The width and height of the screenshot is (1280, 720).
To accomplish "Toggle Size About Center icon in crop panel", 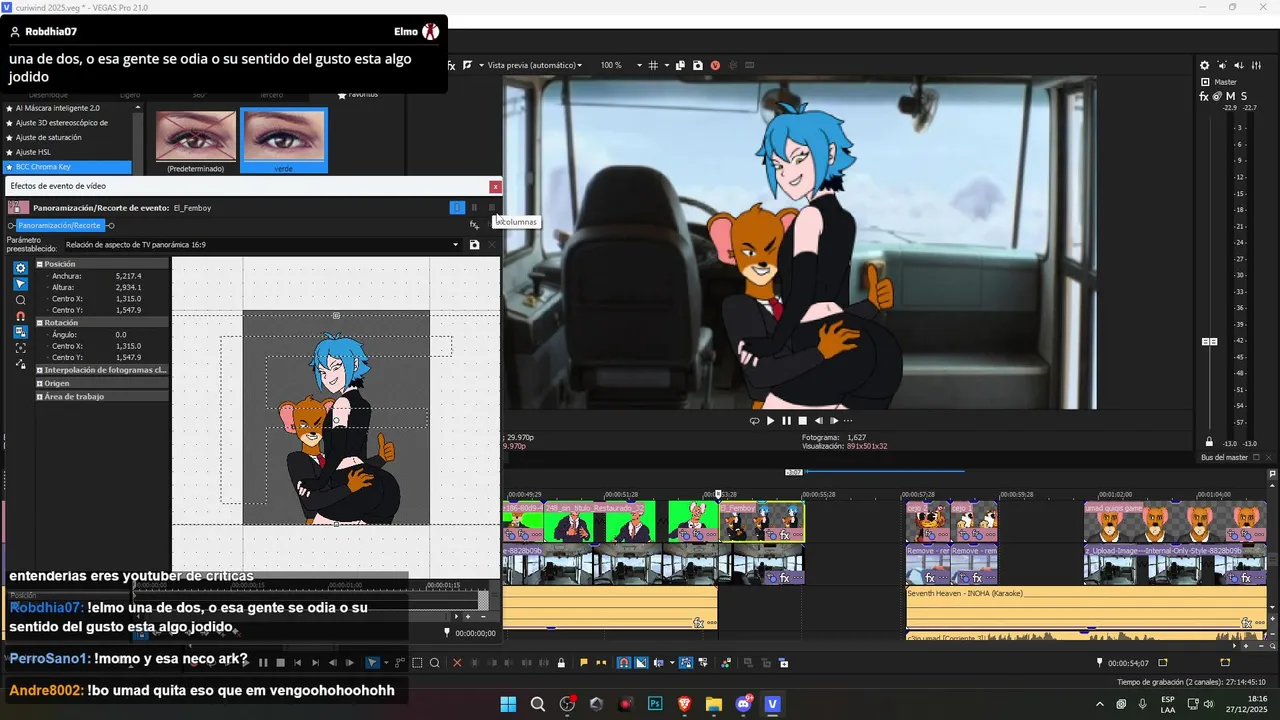I will 20,348.
